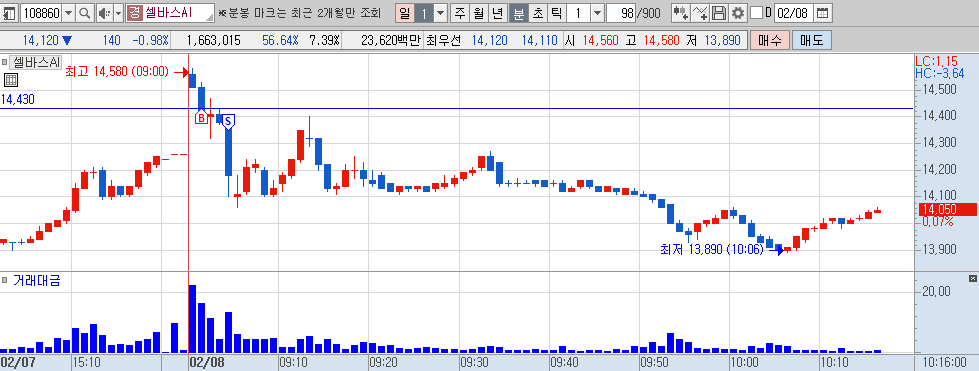Close the 거래대금 volume panel

pyautogui.click(x=972, y=278)
